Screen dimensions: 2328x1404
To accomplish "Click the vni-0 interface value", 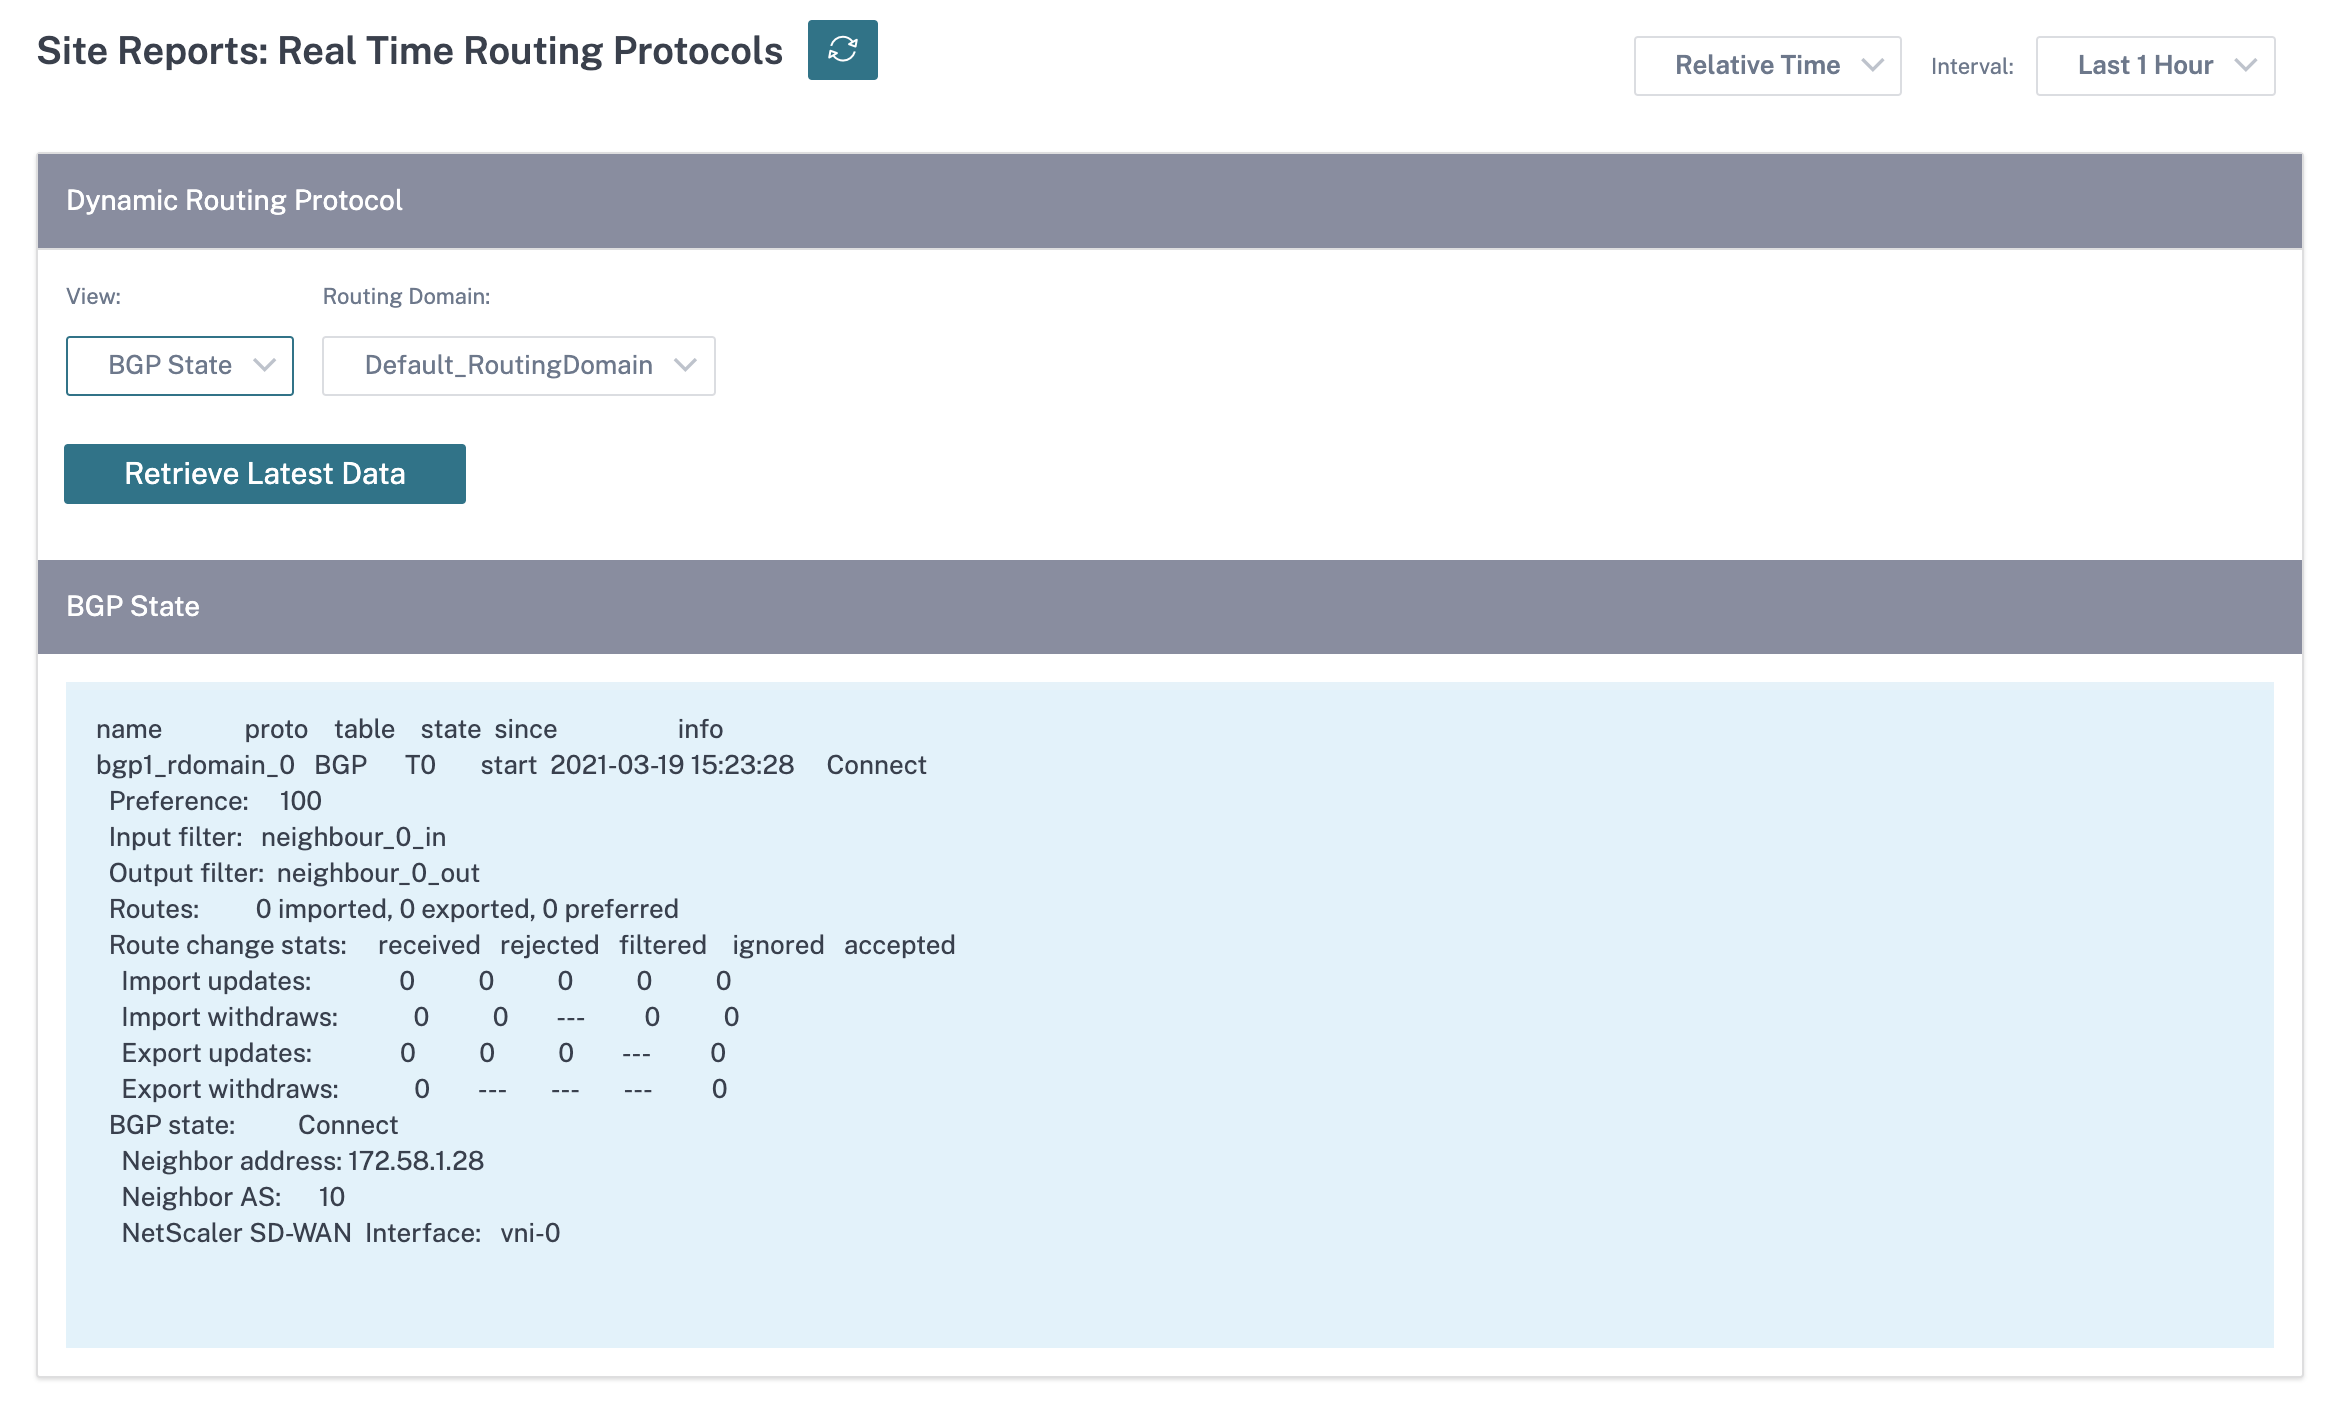I will [530, 1233].
